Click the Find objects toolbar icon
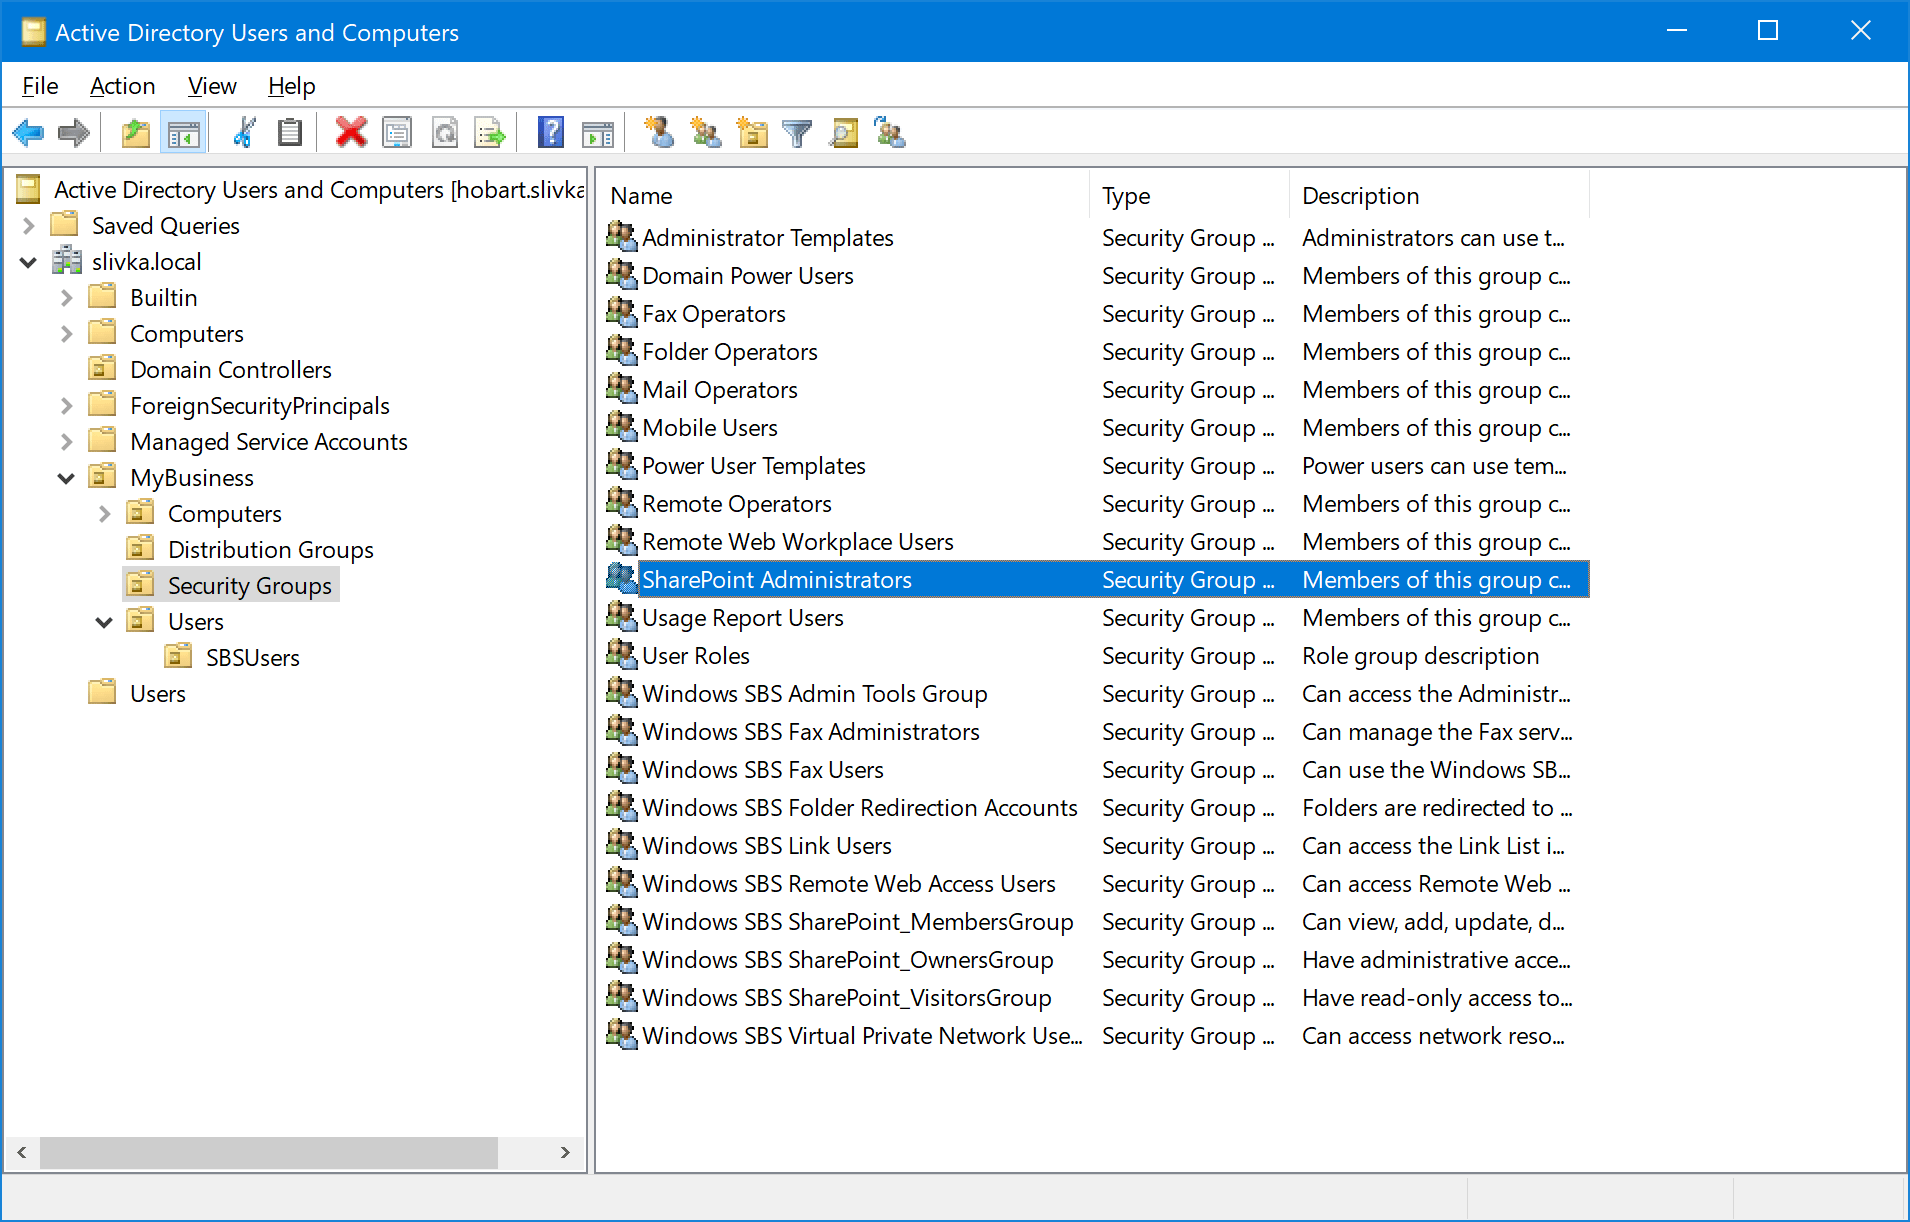The image size is (1910, 1222). pos(844,132)
